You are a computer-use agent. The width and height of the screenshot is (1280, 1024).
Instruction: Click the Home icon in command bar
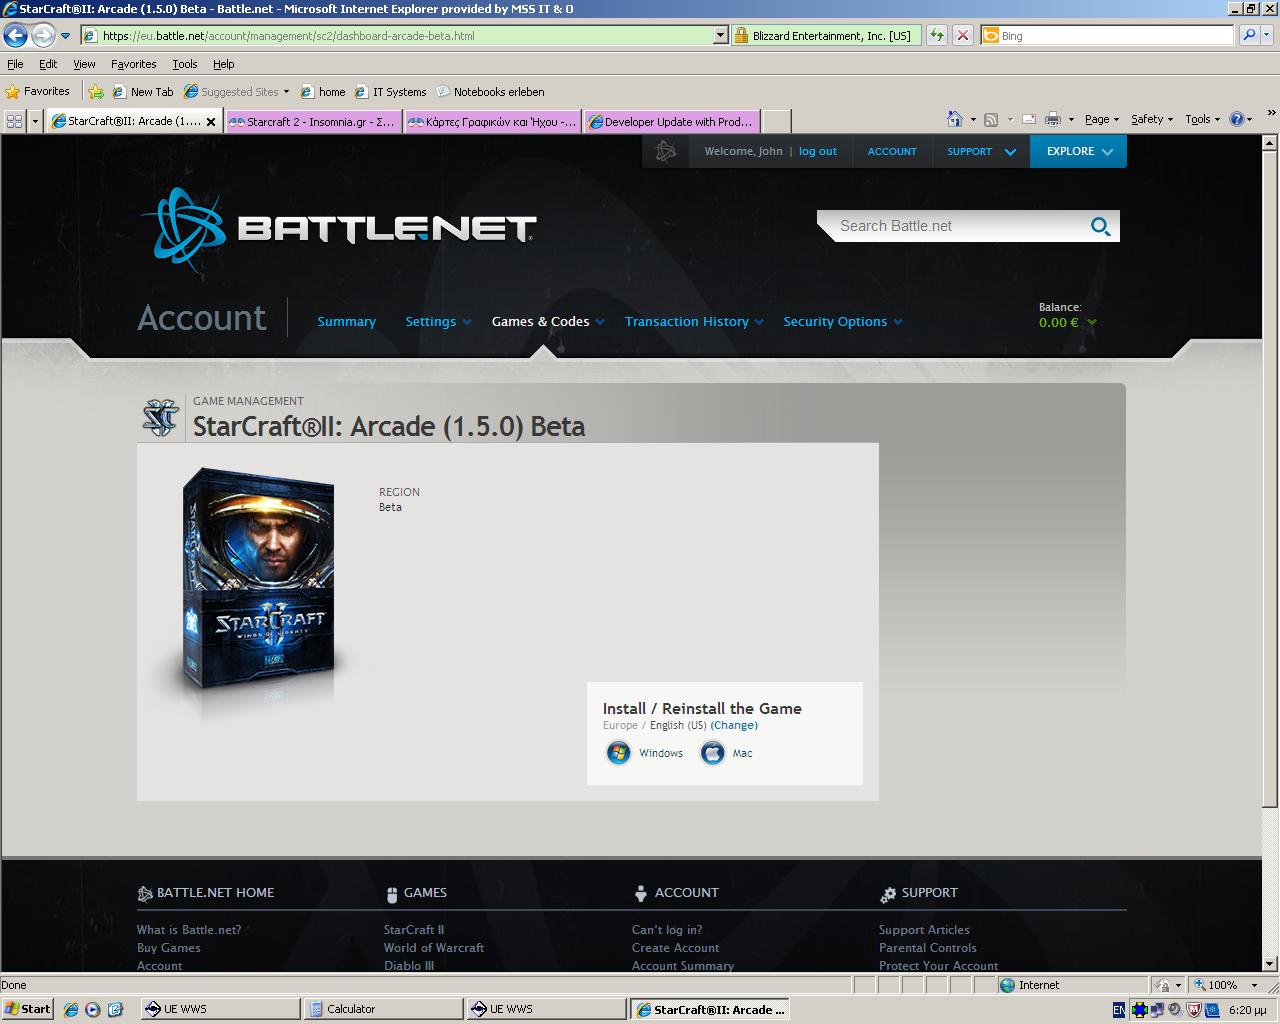tap(955, 119)
